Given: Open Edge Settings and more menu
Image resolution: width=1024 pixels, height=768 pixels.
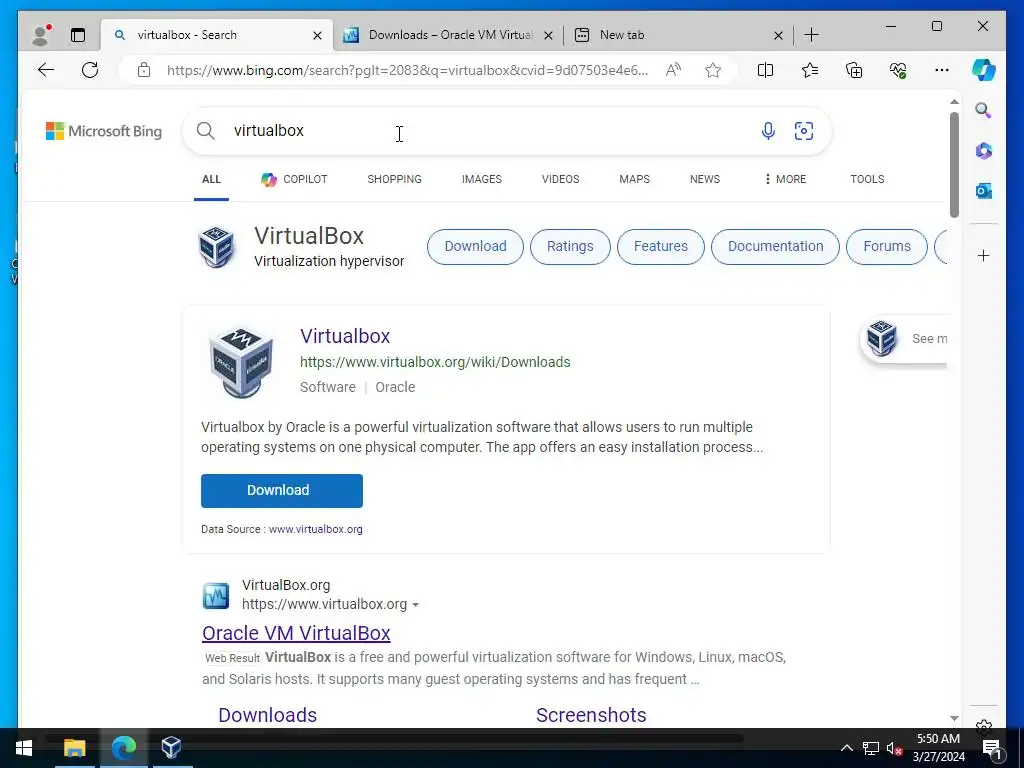Looking at the screenshot, I should 942,70.
